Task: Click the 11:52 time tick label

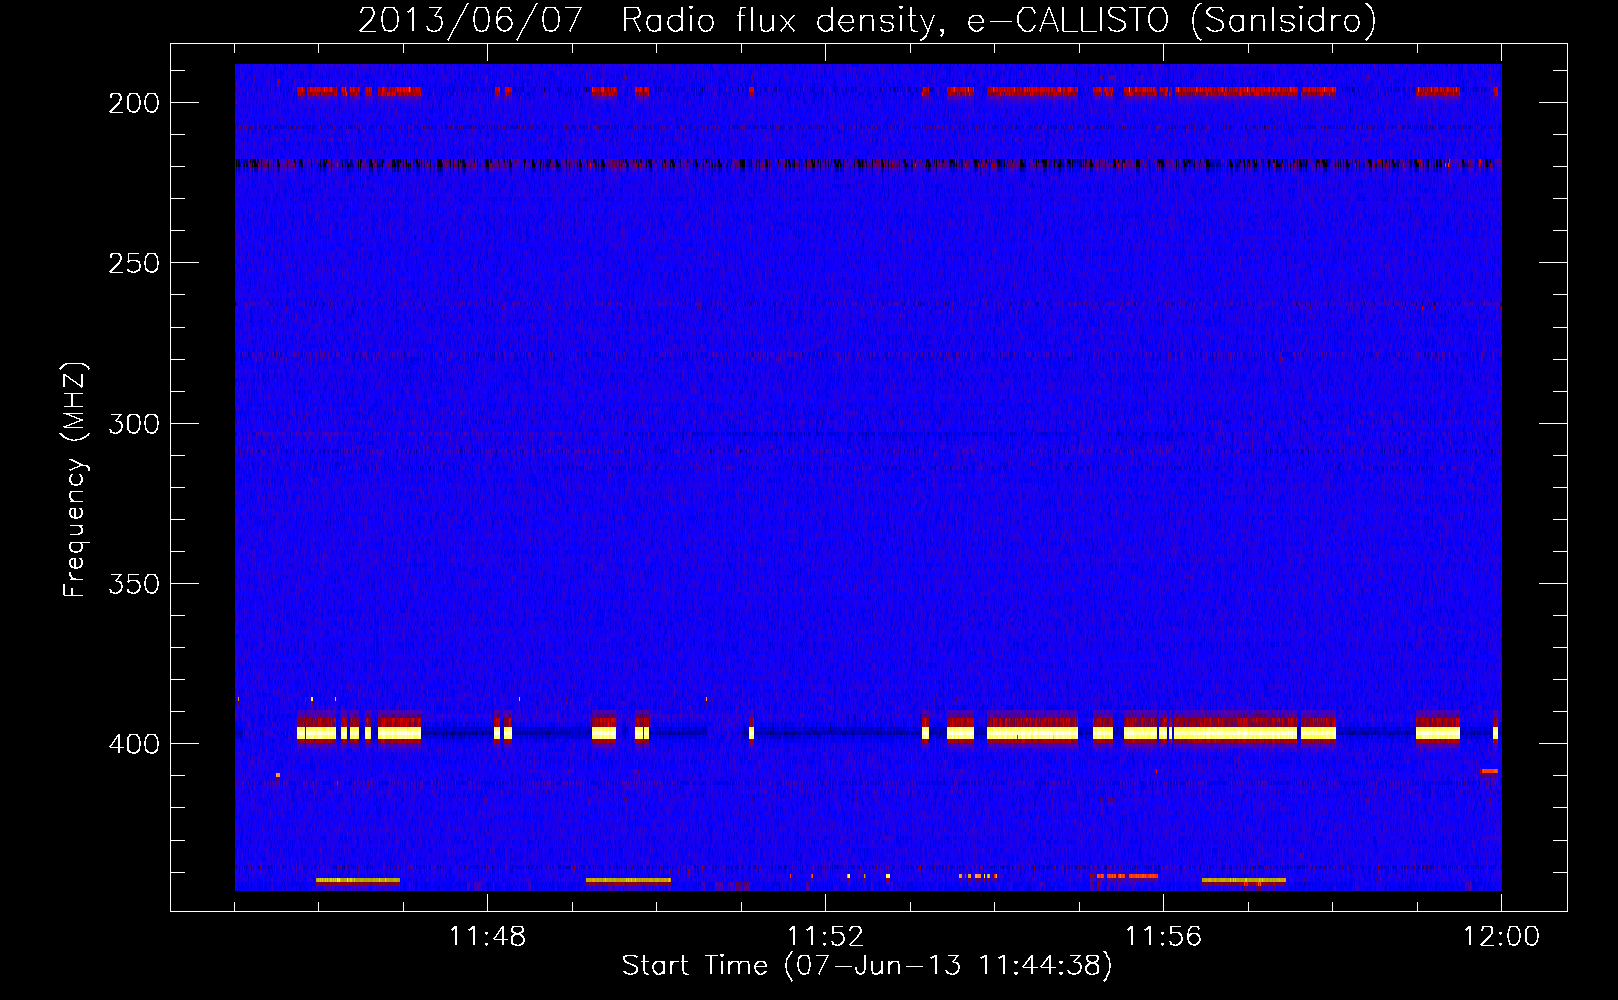Action: [x=825, y=937]
